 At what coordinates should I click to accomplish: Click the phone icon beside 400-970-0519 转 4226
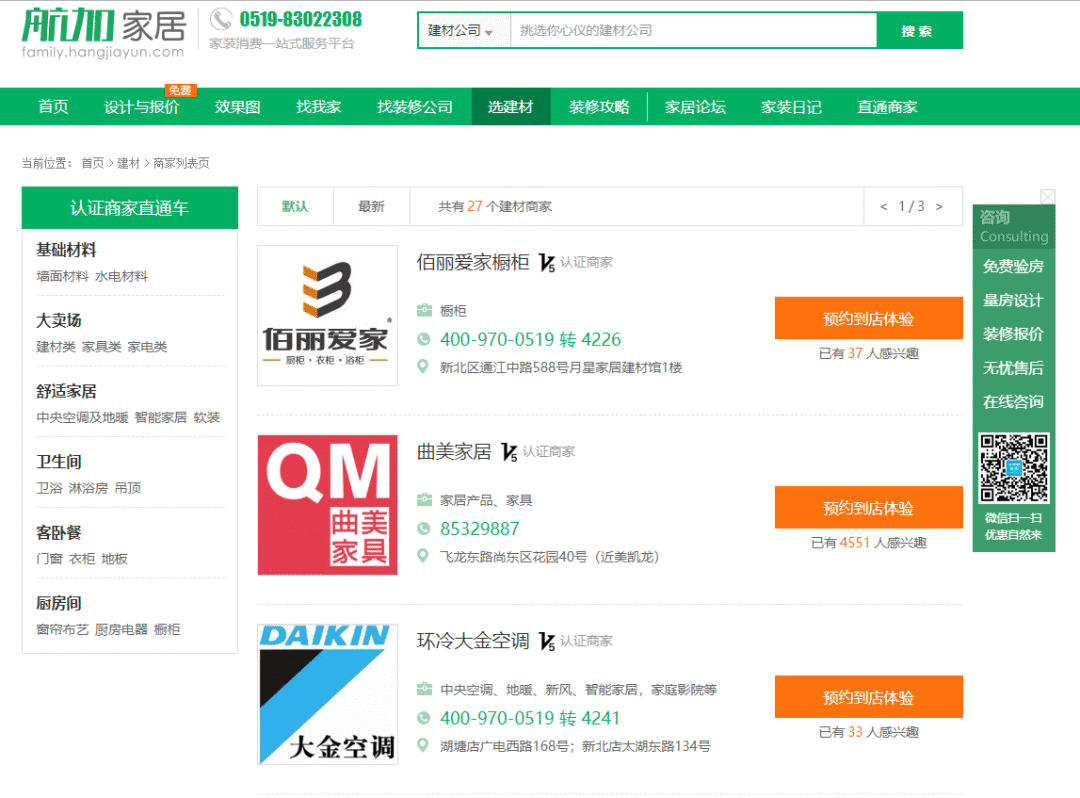(424, 339)
